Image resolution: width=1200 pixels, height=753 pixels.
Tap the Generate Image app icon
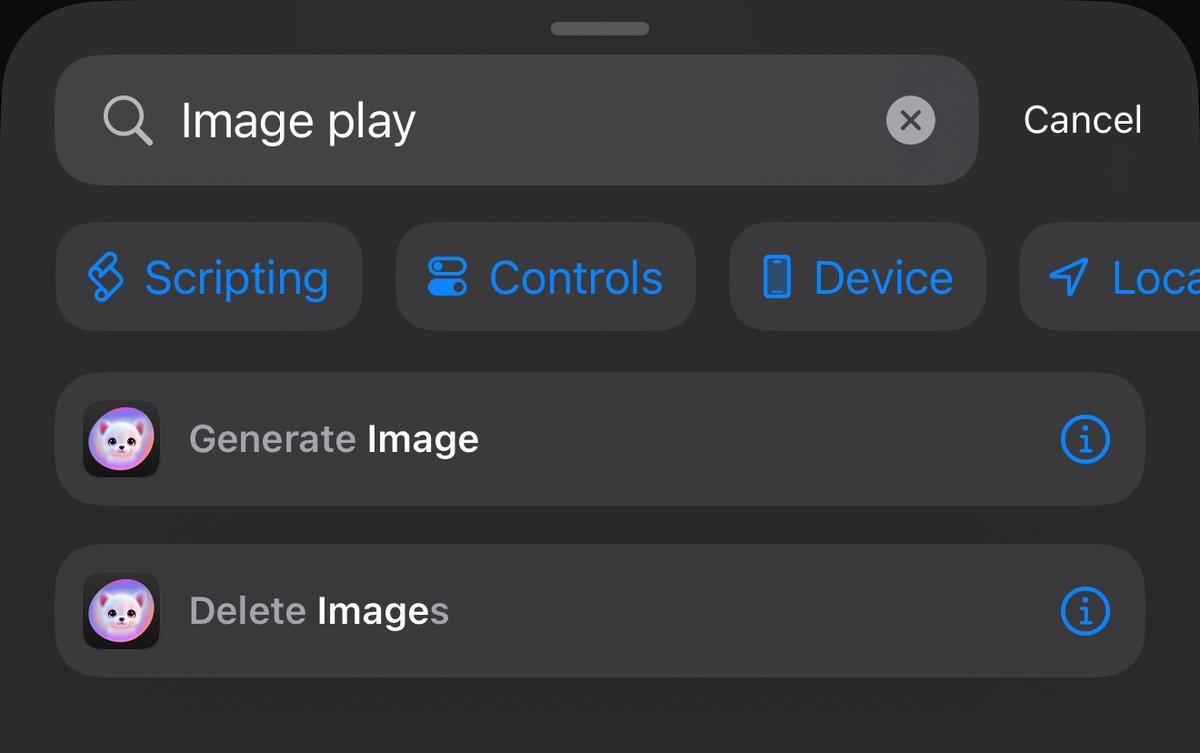(121, 439)
